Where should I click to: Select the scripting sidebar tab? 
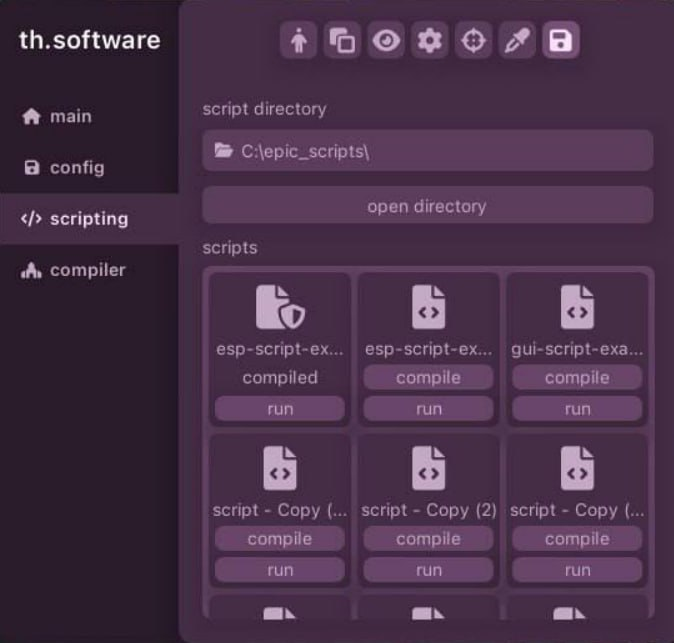coord(88,219)
